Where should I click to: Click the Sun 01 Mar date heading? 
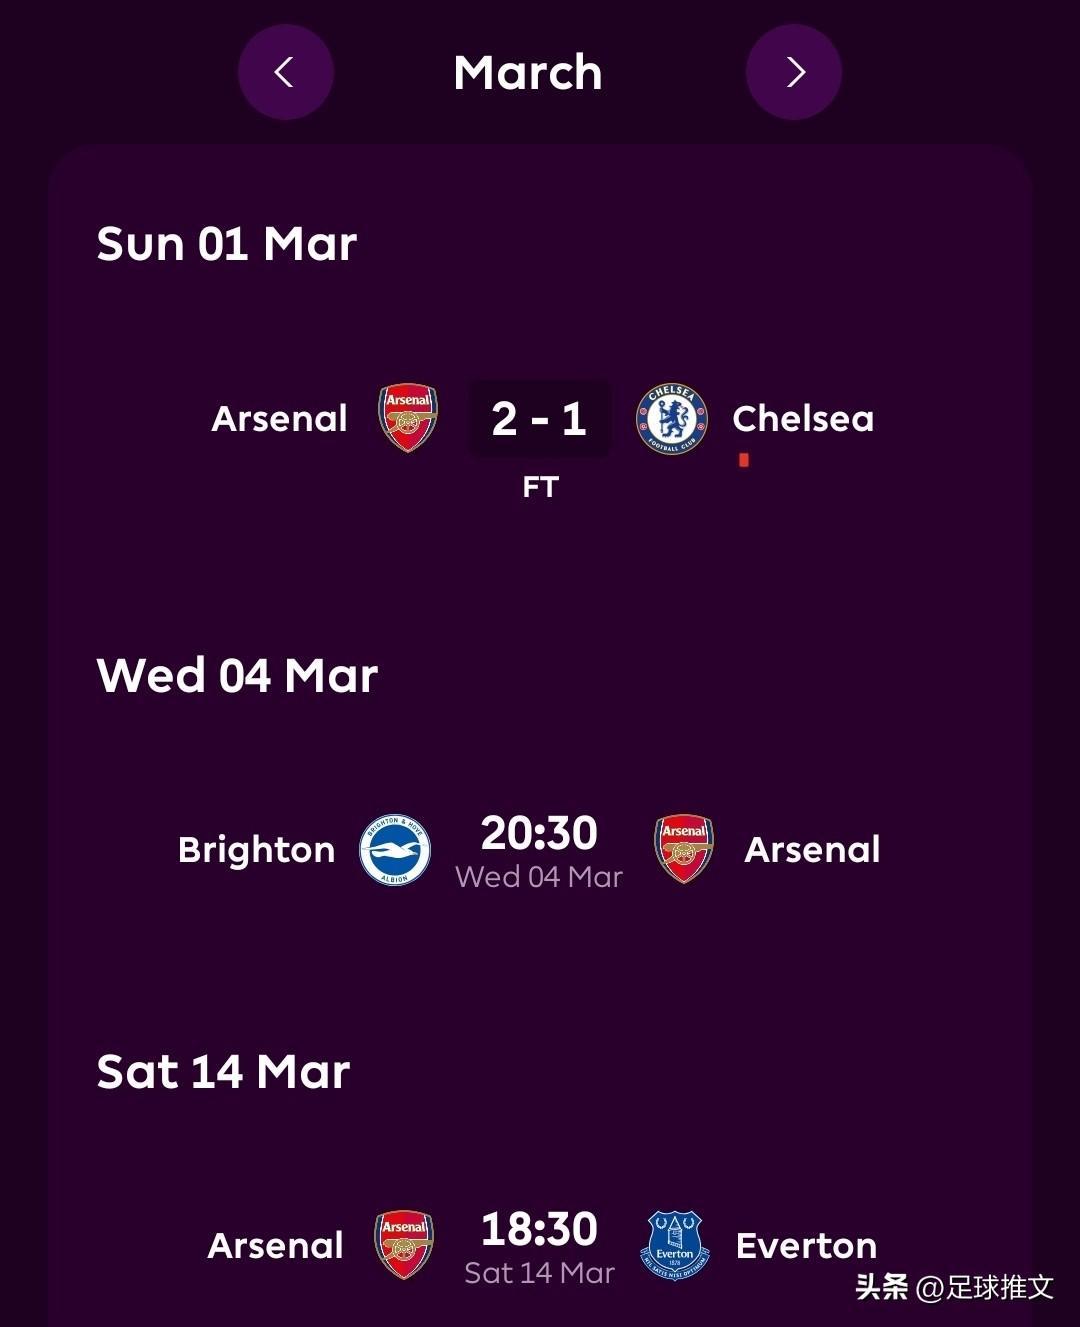pyautogui.click(x=227, y=244)
